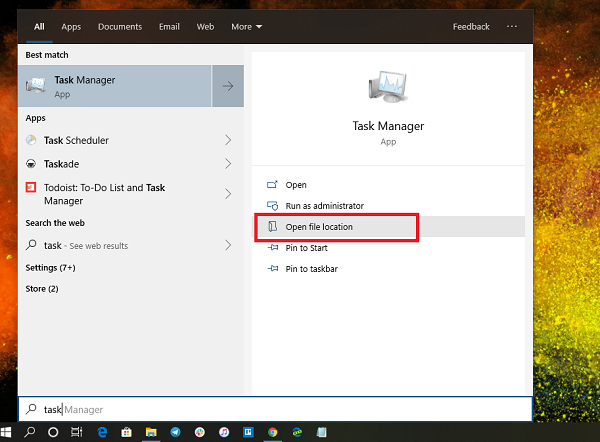Switch to the Apps filter tab
The height and width of the screenshot is (442, 600).
(71, 27)
